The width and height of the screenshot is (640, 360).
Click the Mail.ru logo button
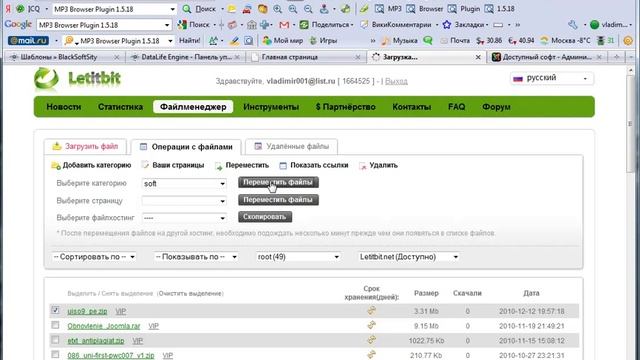[29, 41]
